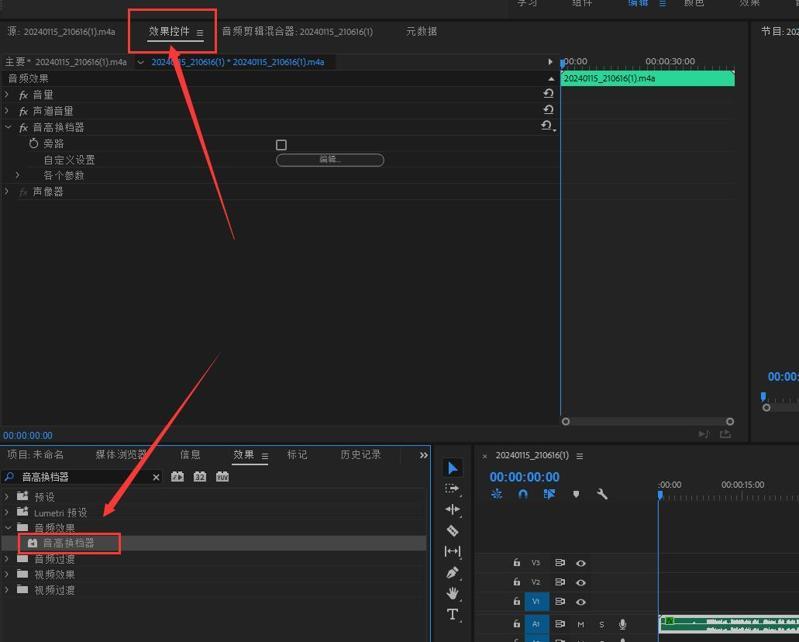Viewport: 799px width, 642px height.
Task: Toggle V2 track output eye
Action: 580,582
